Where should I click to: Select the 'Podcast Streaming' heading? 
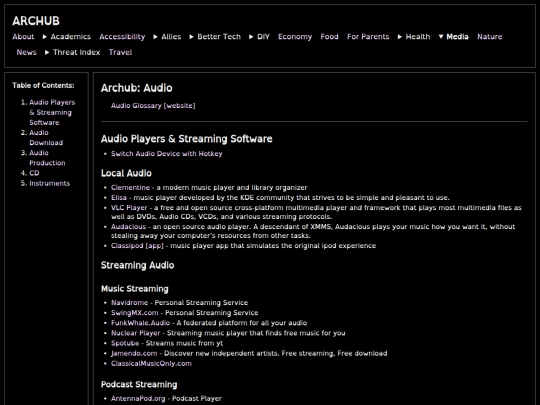(139, 384)
